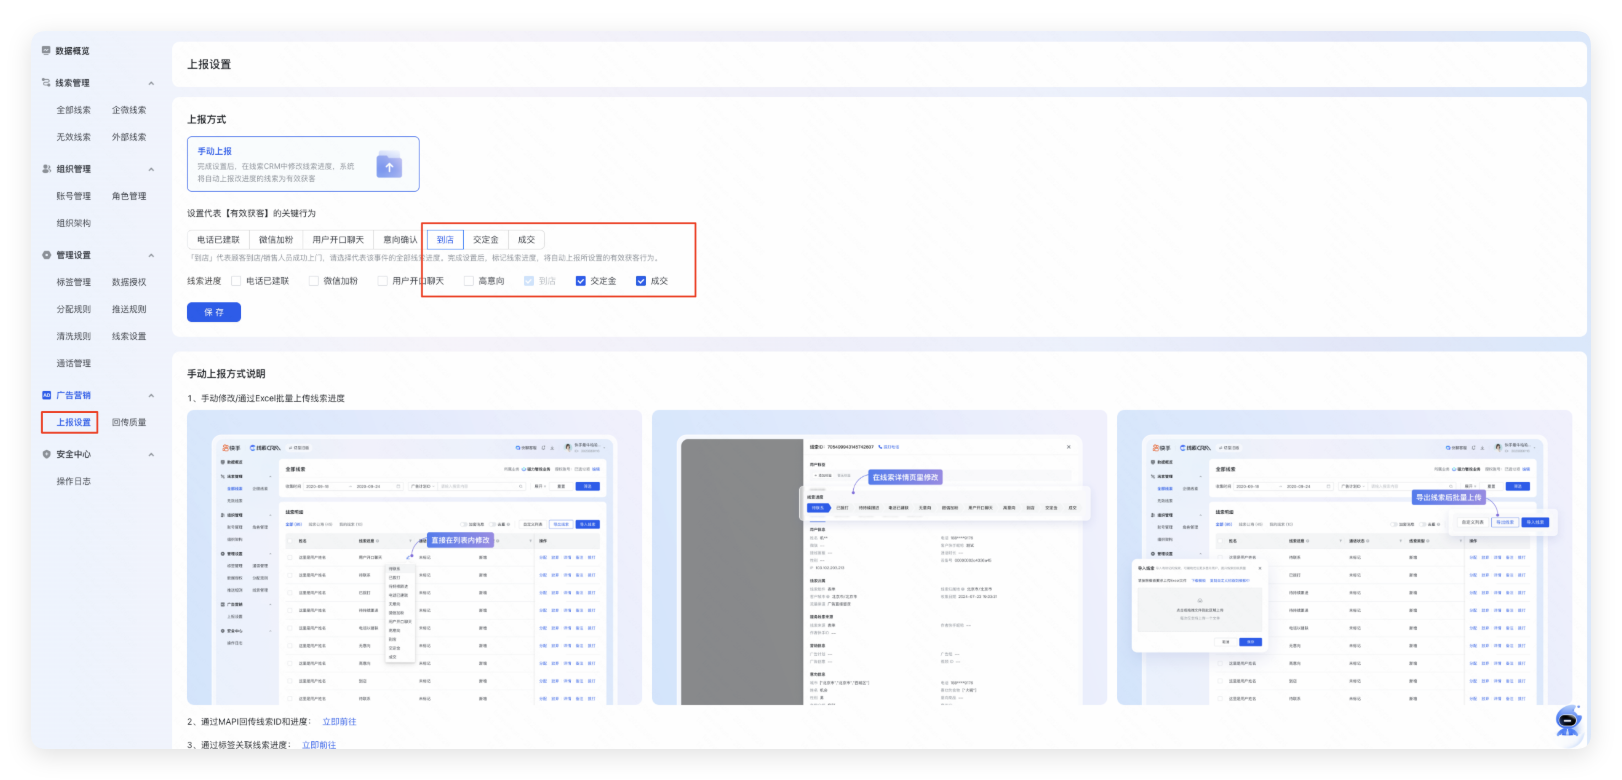Click the upload folder icon in 手动上报 card
The height and width of the screenshot is (780, 1622).
pos(389,165)
